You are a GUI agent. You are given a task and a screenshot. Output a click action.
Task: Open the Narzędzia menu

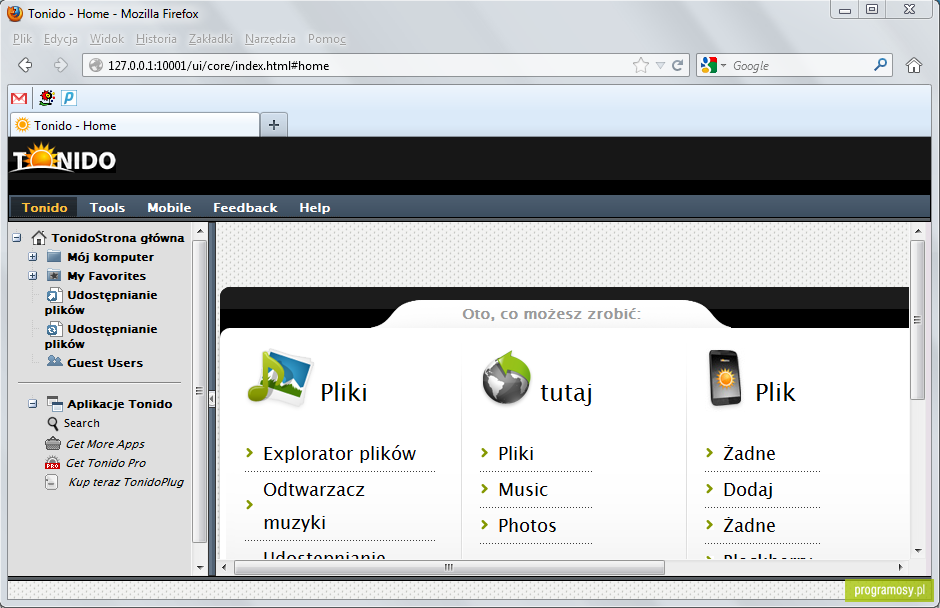tap(270, 39)
